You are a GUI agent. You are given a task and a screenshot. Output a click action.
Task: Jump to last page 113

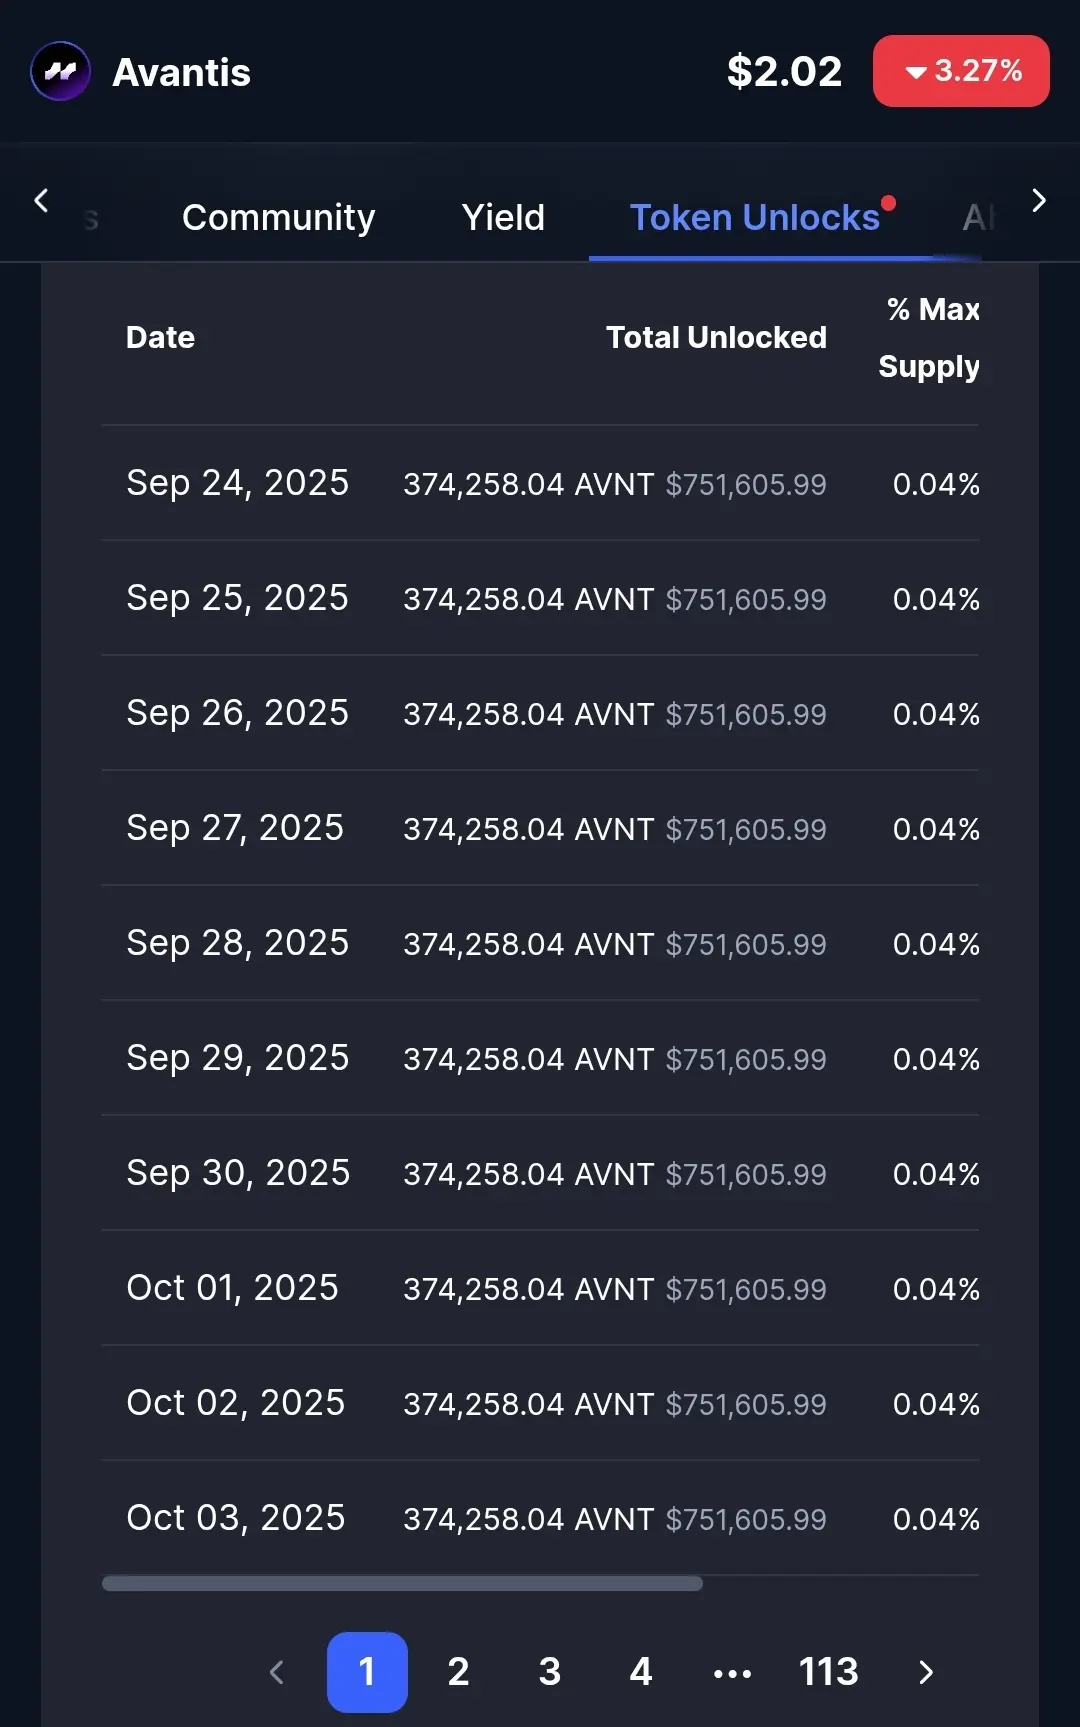[x=828, y=1672]
